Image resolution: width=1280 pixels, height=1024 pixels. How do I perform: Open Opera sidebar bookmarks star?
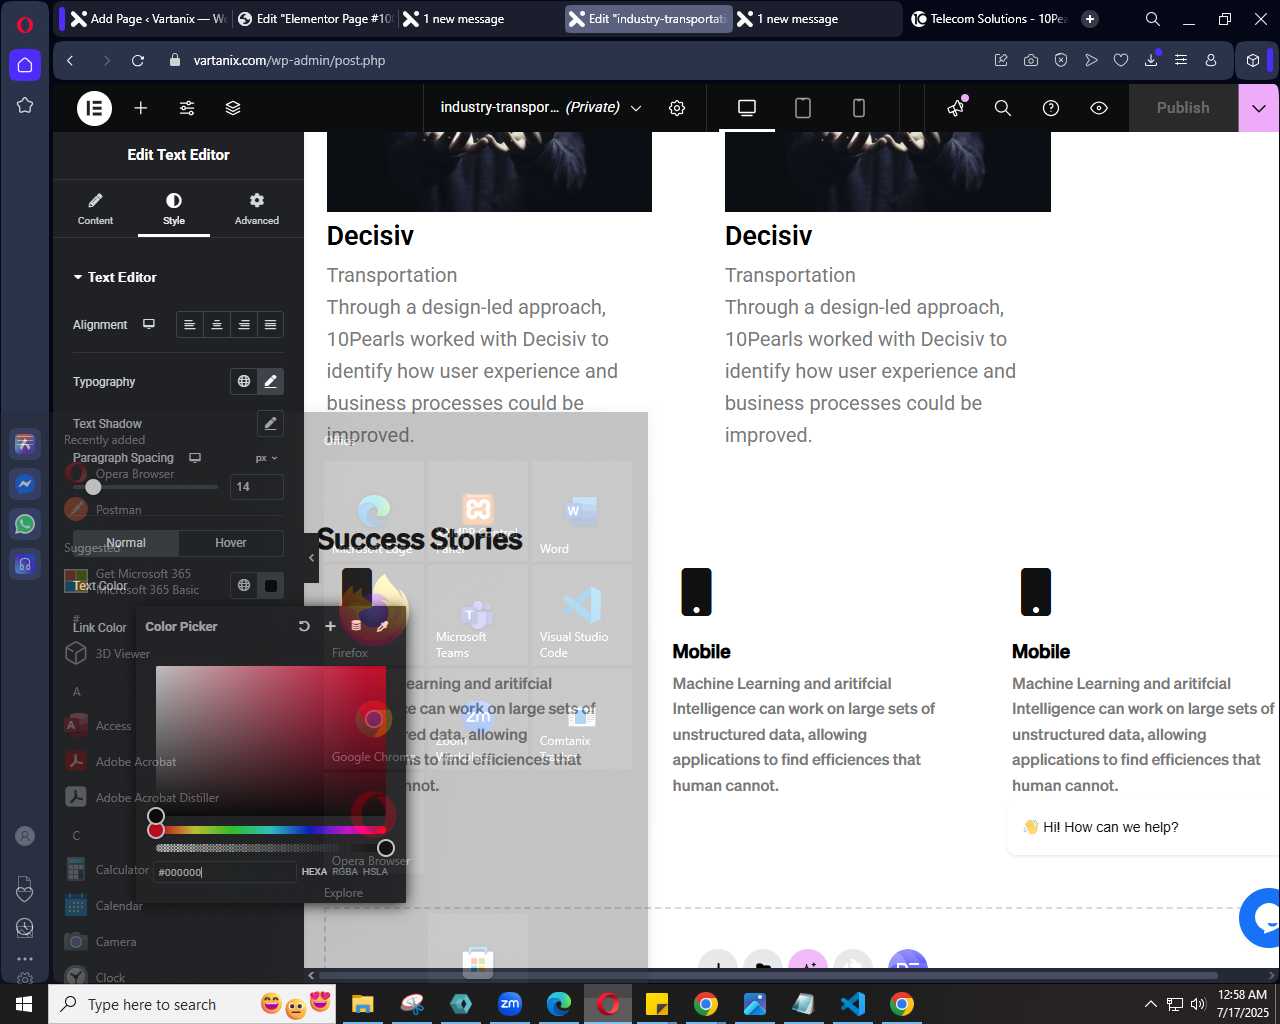pyautogui.click(x=25, y=105)
